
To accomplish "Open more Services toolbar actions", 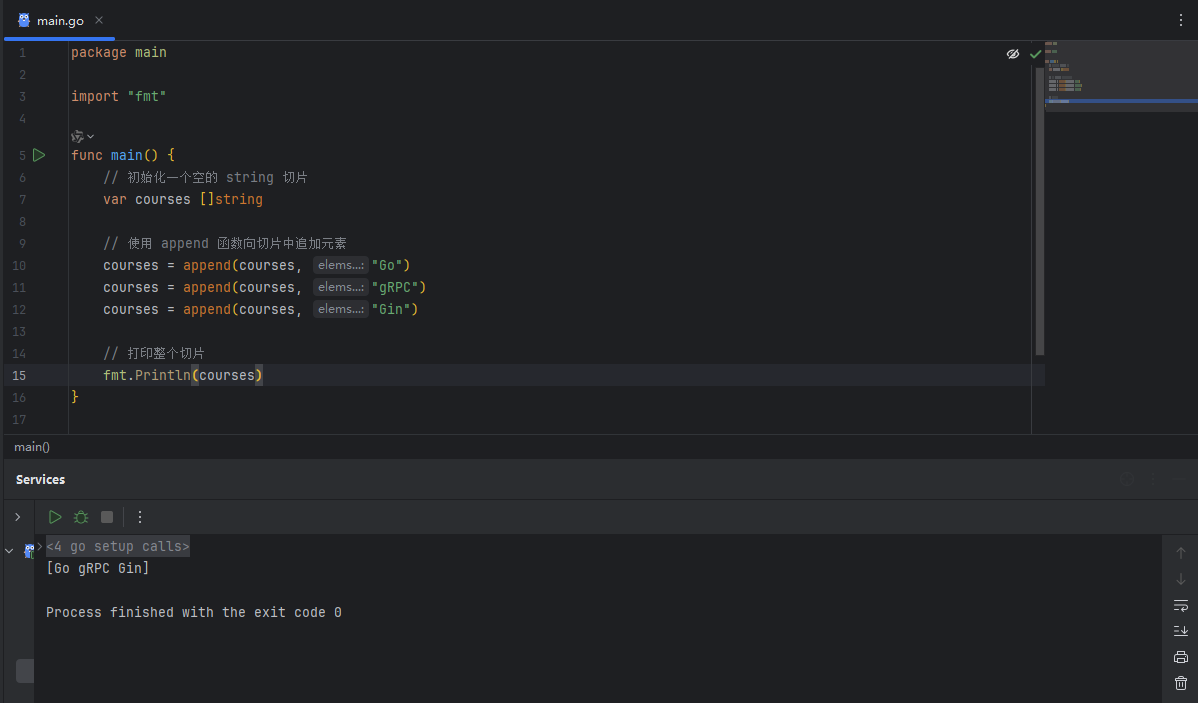I will tap(140, 517).
